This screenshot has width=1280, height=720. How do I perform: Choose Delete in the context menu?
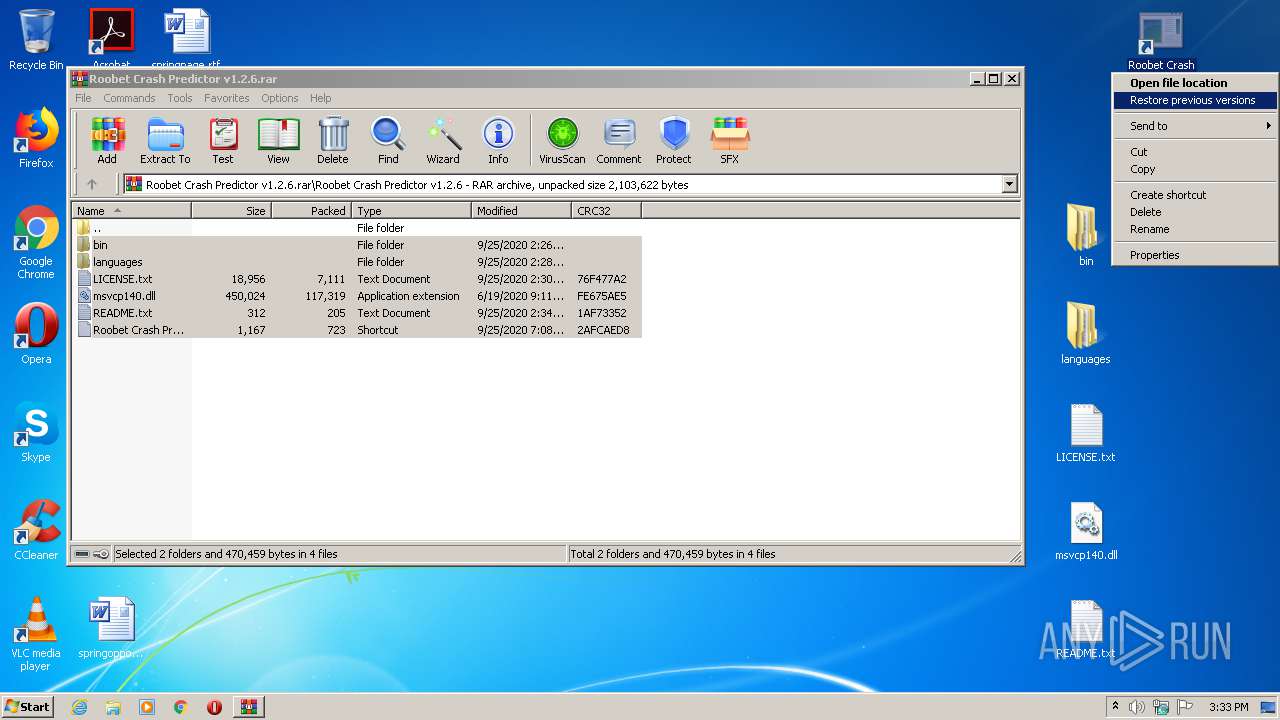point(1195,212)
